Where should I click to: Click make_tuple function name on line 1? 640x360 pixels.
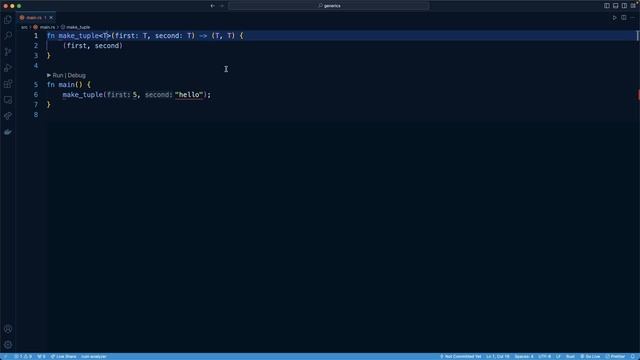[78, 36]
